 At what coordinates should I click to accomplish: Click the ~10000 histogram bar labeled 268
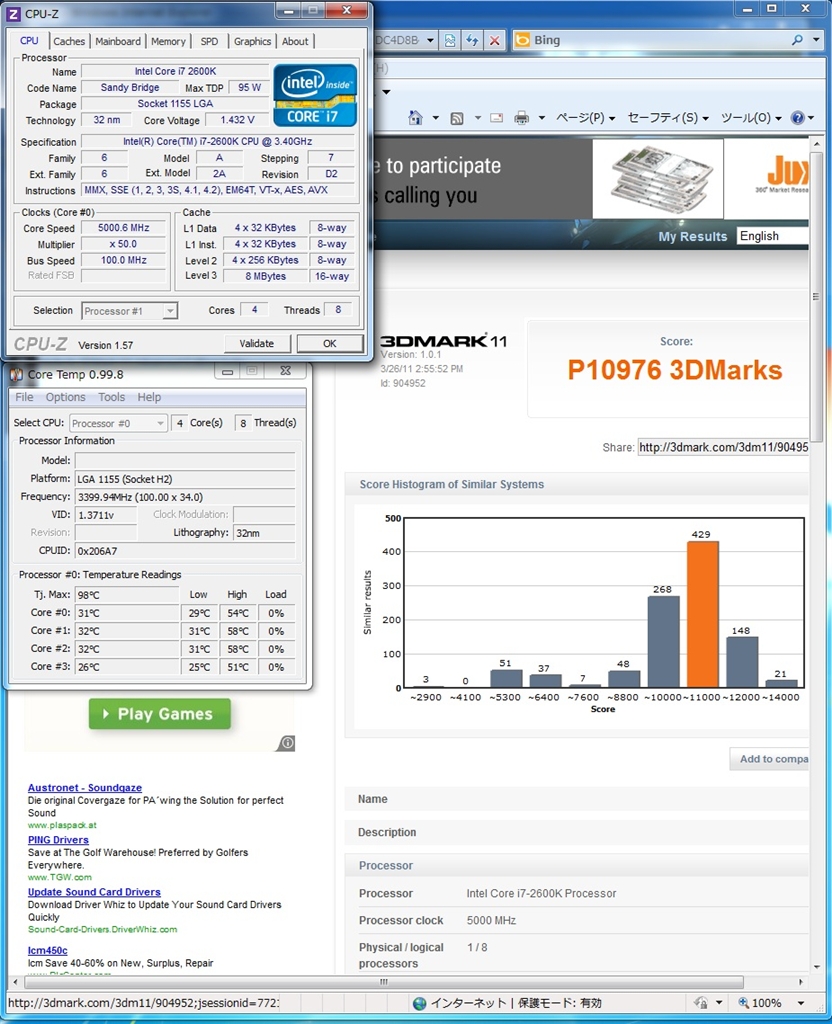point(663,641)
